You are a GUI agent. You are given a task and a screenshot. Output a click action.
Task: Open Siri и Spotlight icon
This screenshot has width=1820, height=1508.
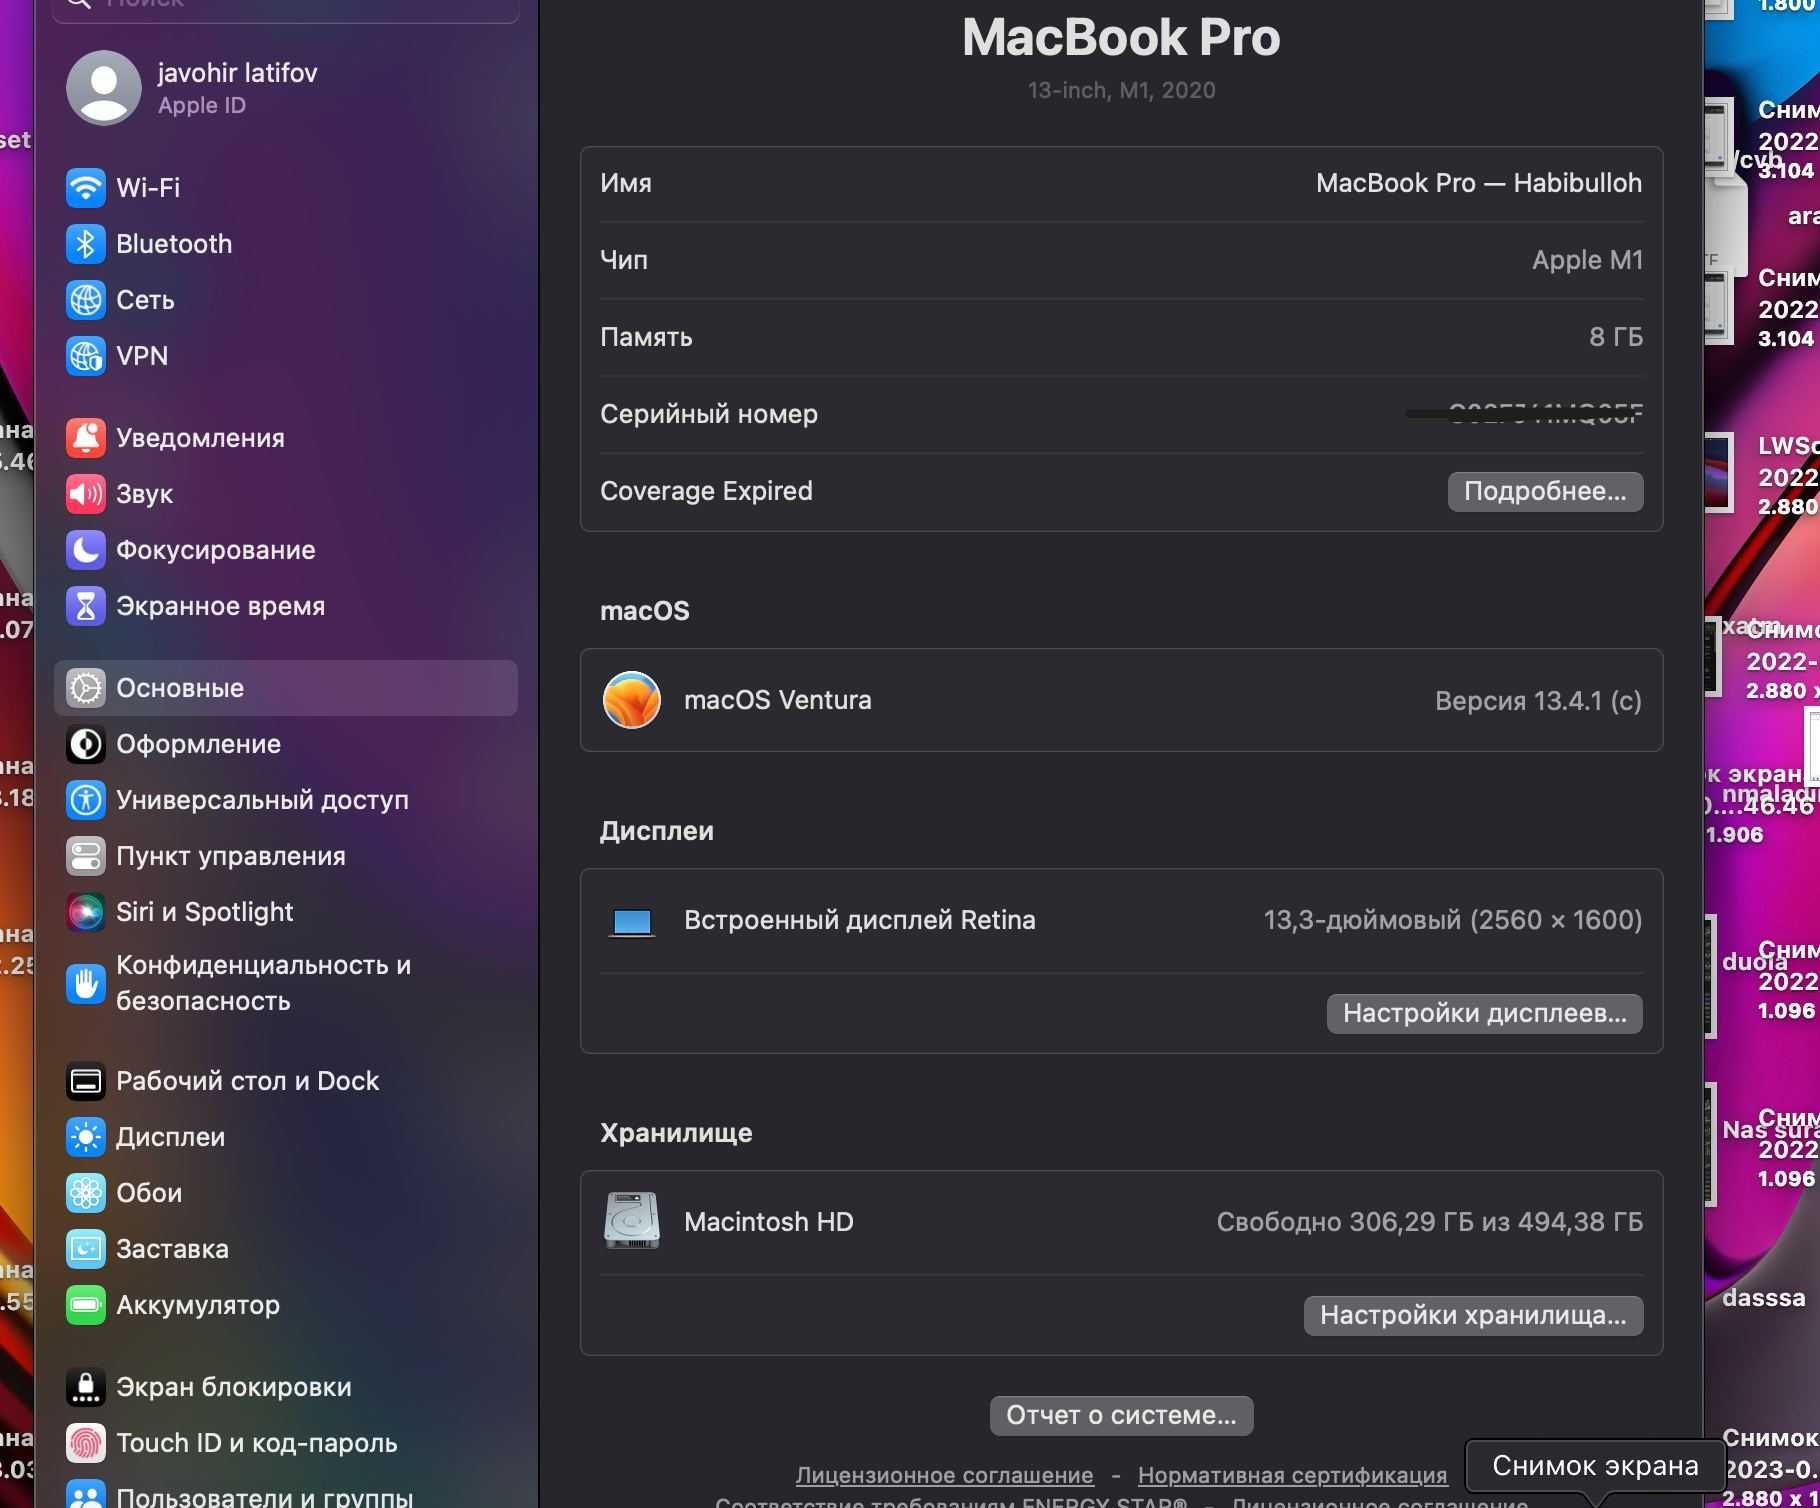pyautogui.click(x=86, y=912)
